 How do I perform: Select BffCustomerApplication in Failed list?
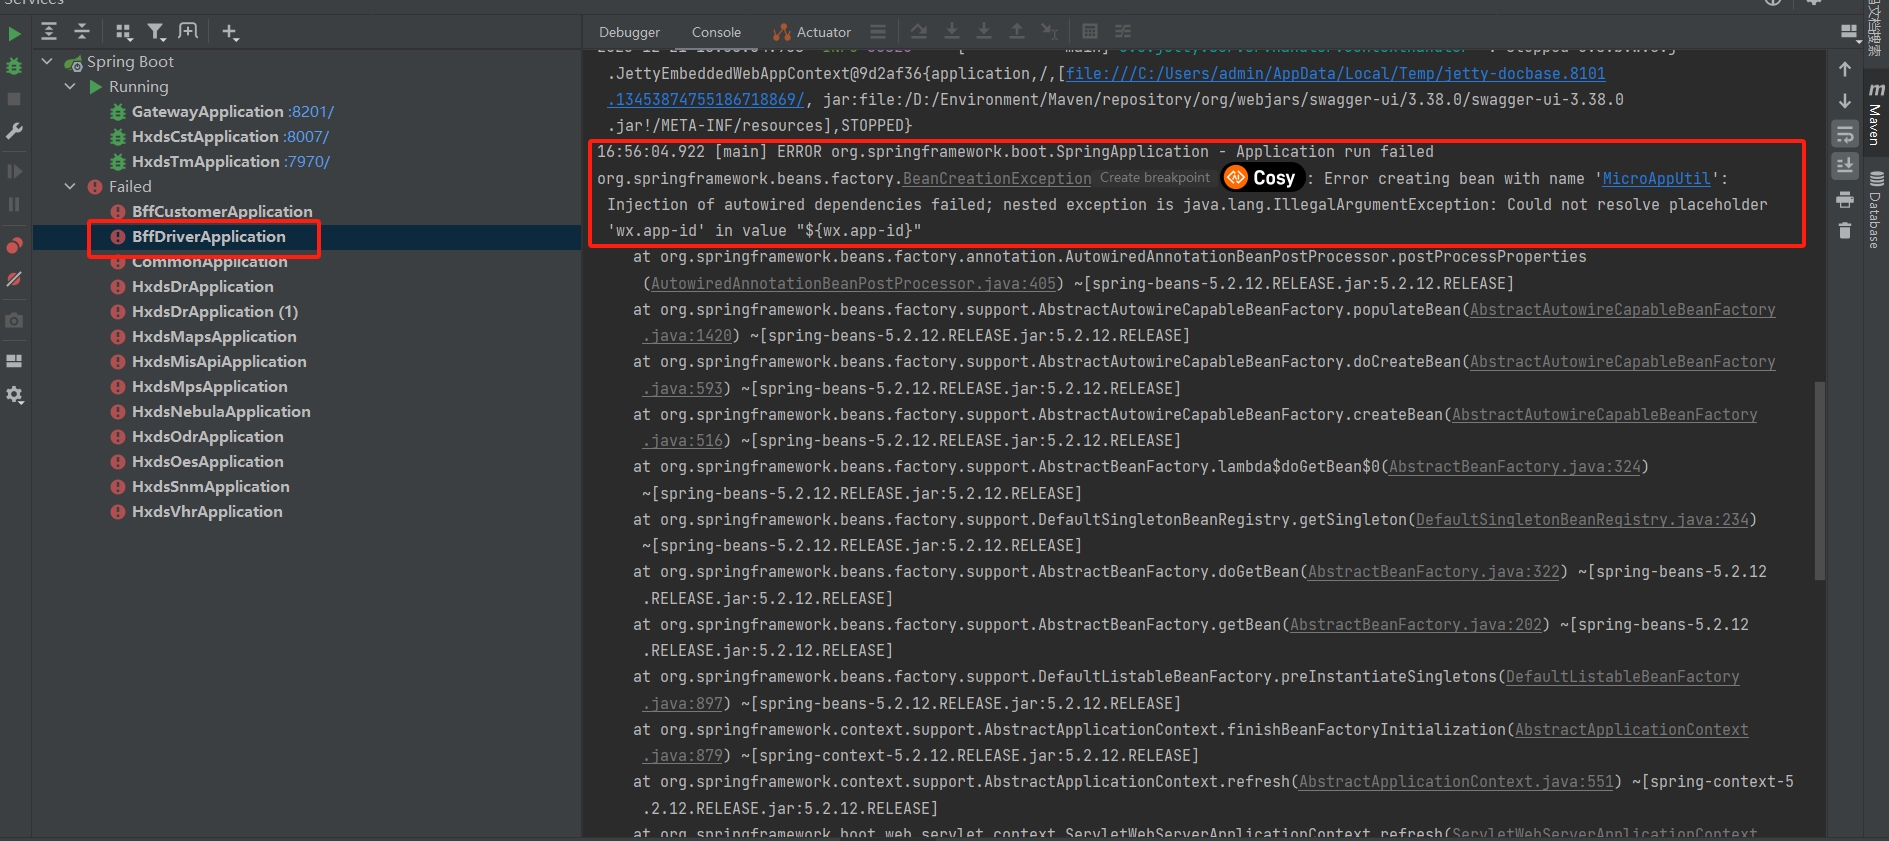(x=222, y=211)
